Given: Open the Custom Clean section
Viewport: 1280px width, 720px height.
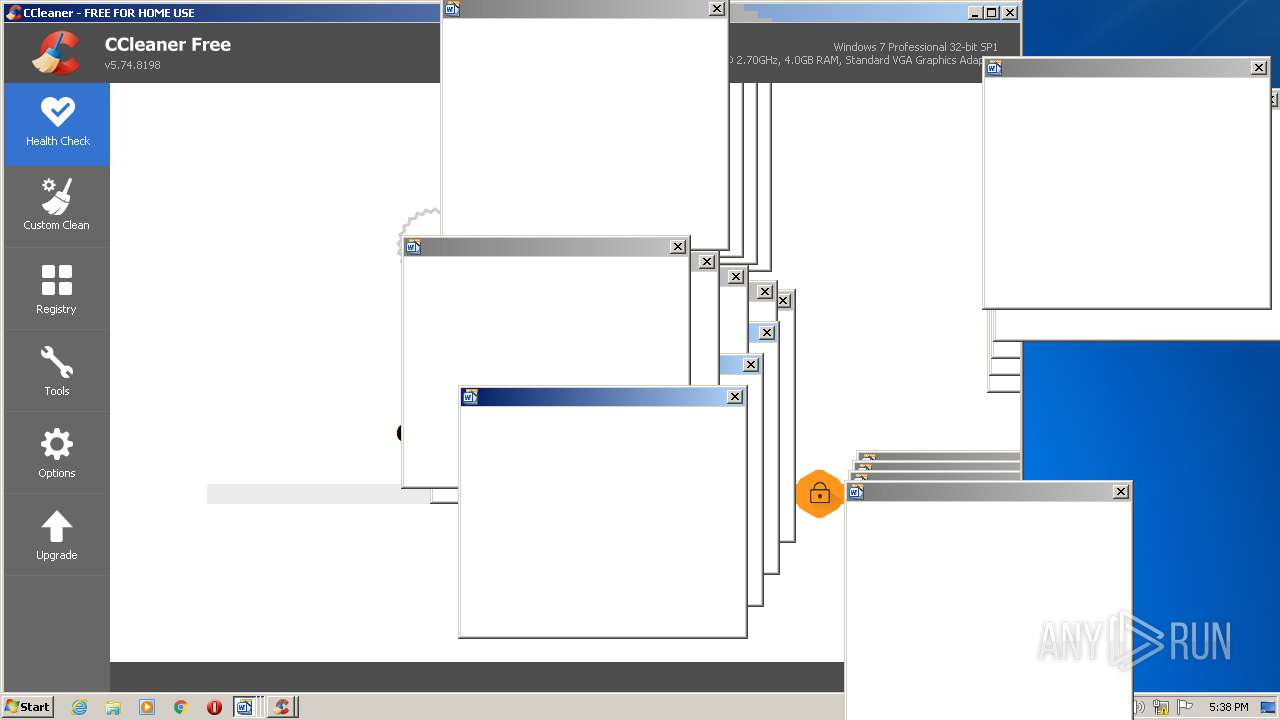Looking at the screenshot, I should [57, 207].
